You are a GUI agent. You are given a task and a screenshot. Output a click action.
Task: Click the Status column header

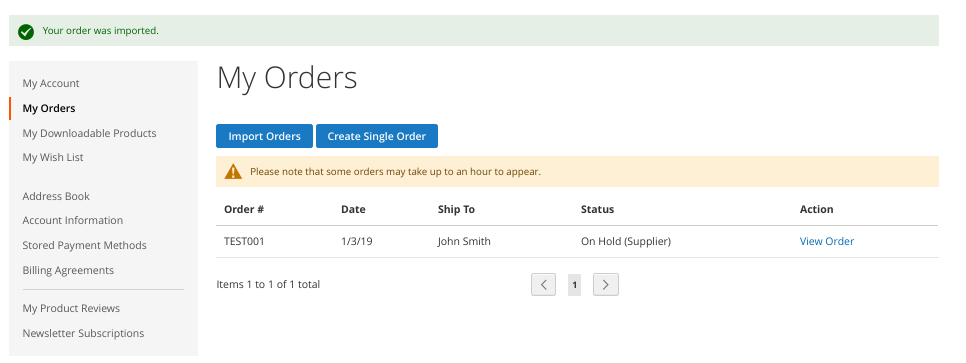click(x=597, y=210)
